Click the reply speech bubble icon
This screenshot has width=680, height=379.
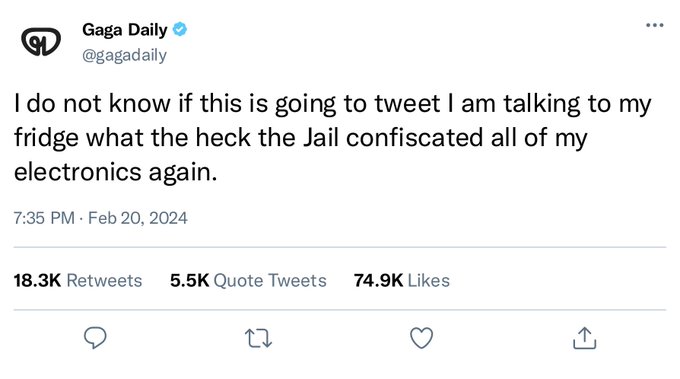(95, 338)
